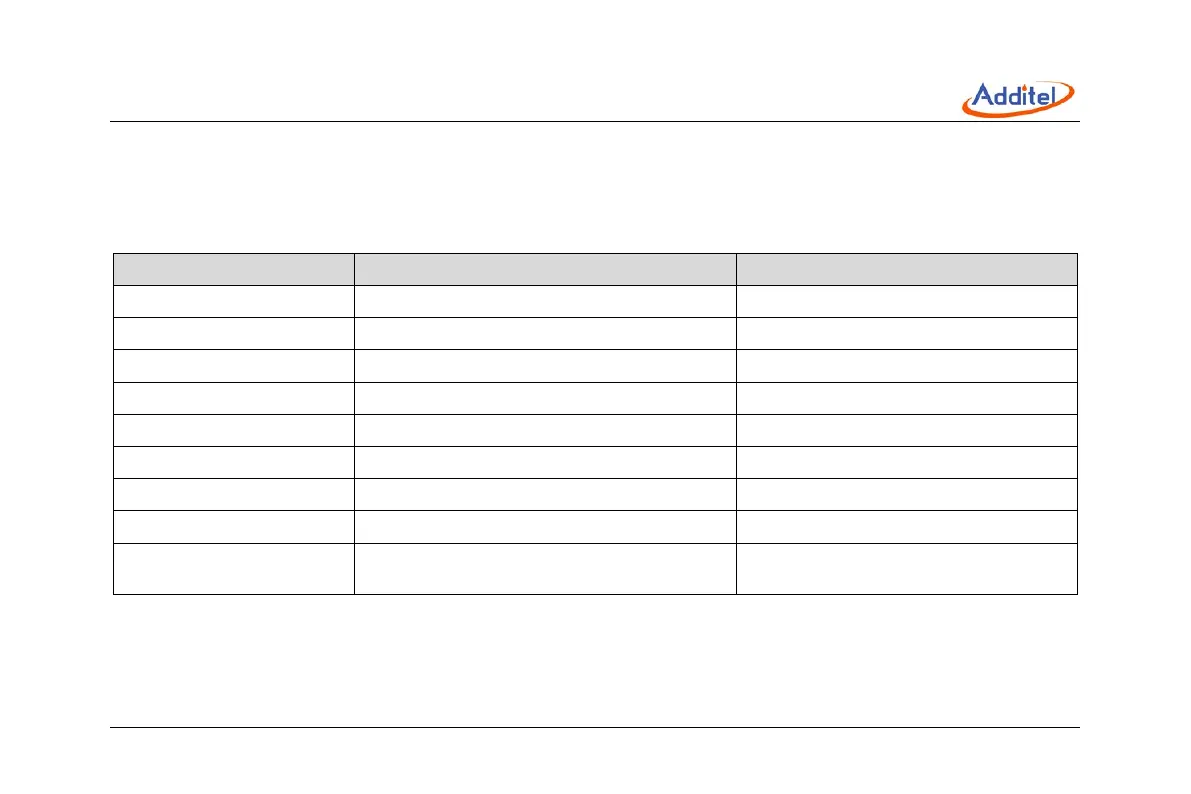Click the seventh body row's left cell
Viewport: 1191px width, 794px height.
point(233,494)
